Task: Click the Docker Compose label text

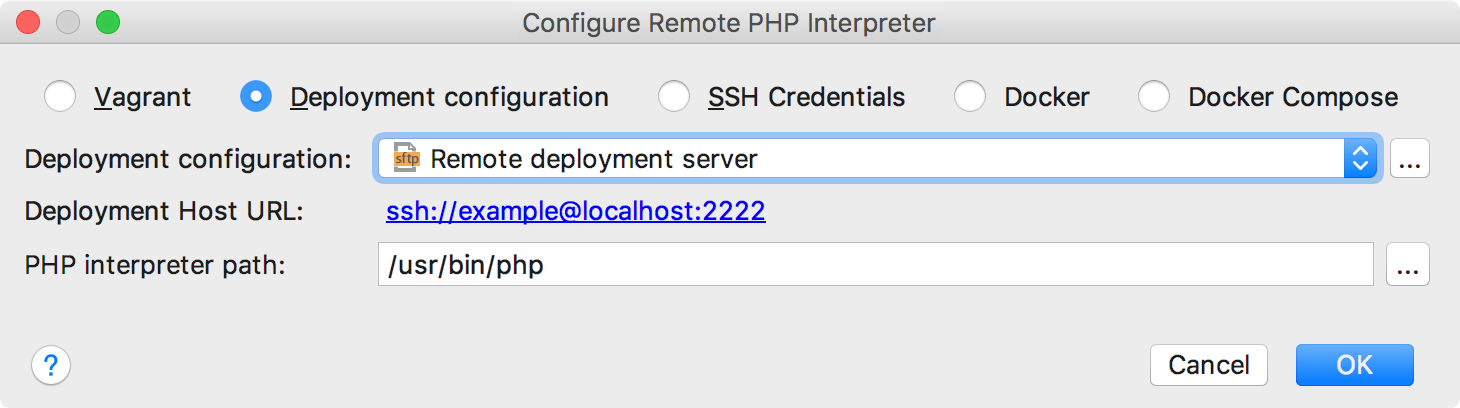Action: 1293,97
